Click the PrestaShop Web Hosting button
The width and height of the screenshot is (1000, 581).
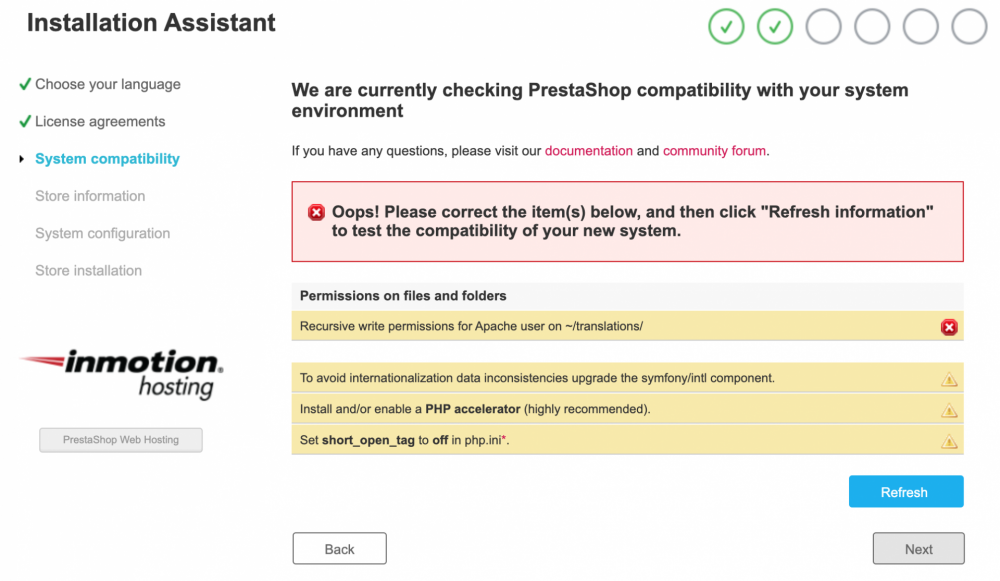tap(121, 440)
